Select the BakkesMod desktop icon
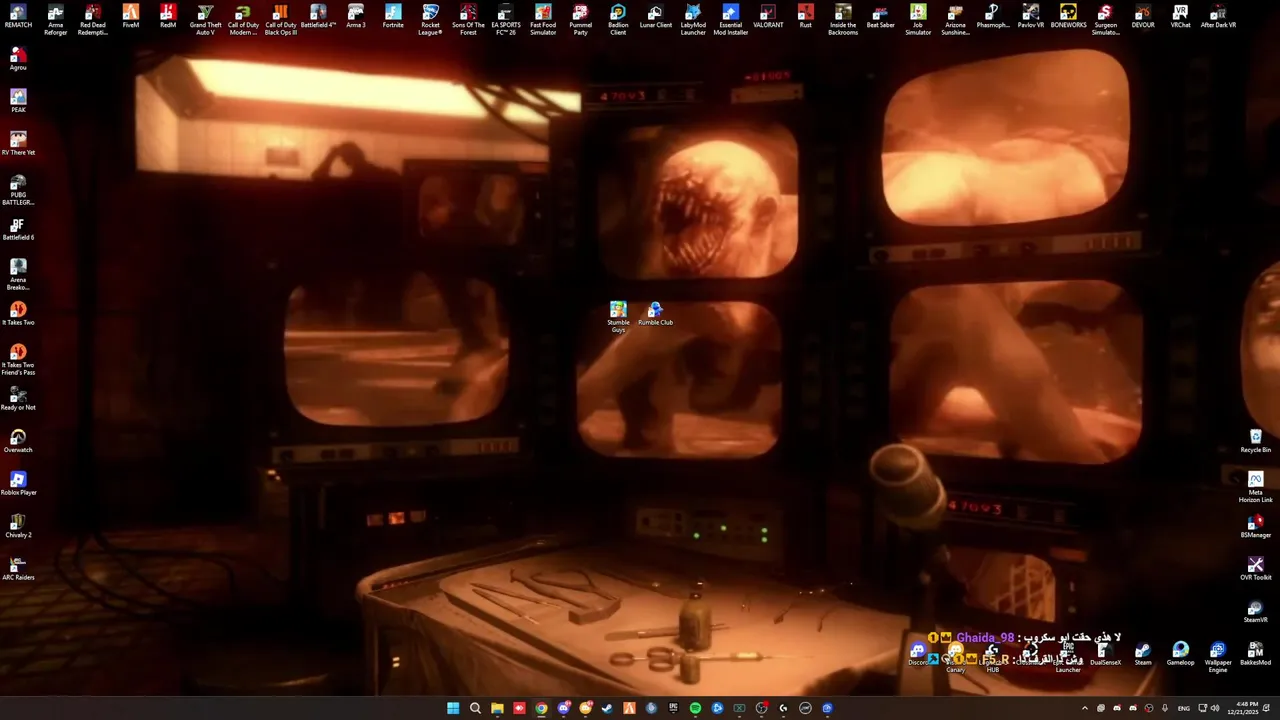Viewport: 1280px width, 720px height. [1256, 654]
